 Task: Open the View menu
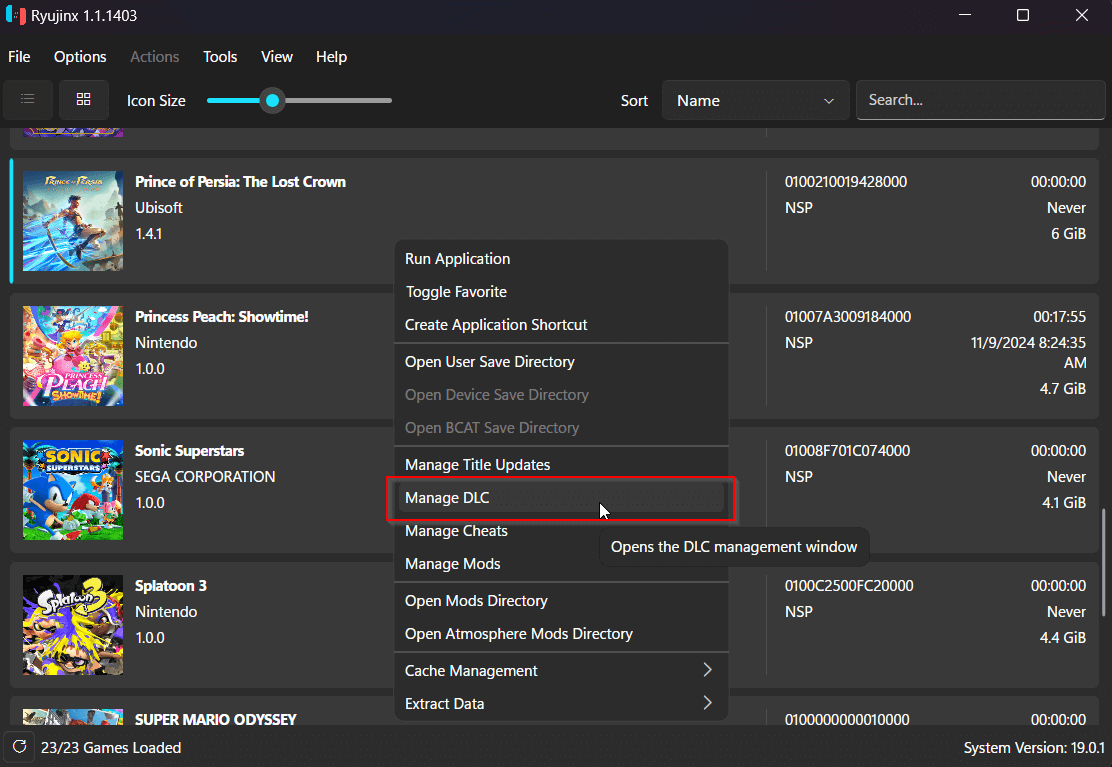277,57
